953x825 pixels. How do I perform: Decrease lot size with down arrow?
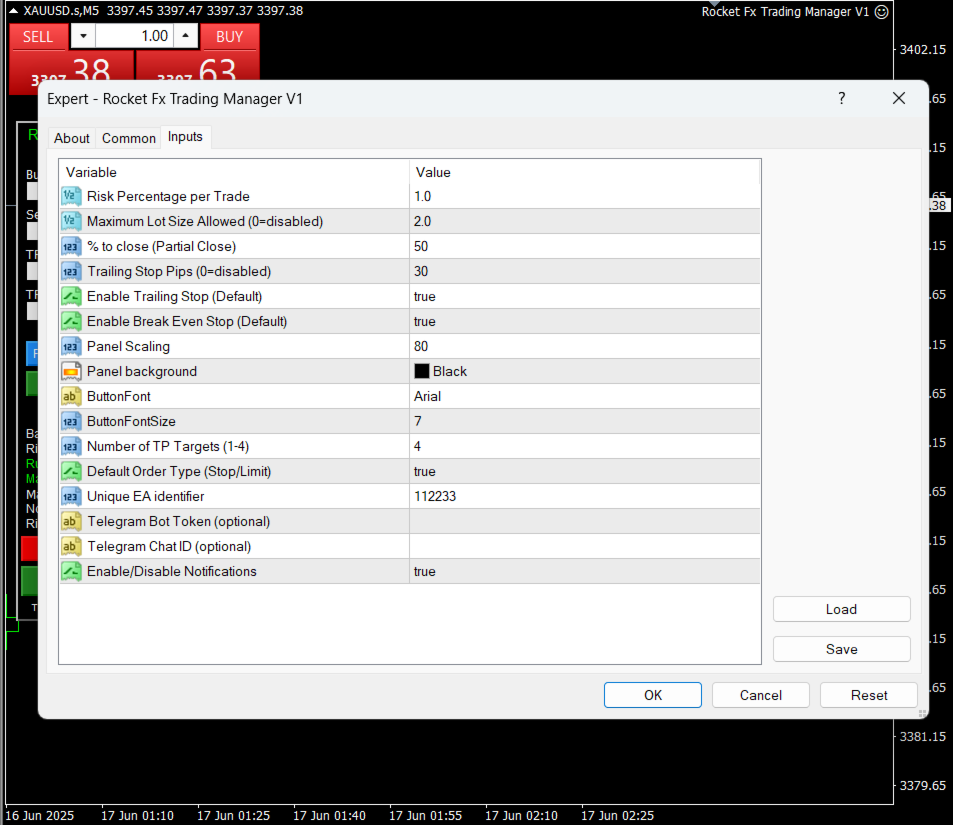click(83, 36)
